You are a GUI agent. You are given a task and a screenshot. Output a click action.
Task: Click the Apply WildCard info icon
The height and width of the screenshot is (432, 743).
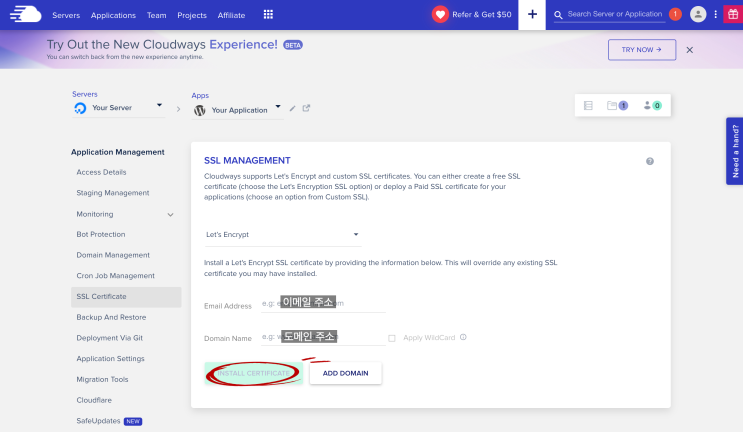click(463, 337)
